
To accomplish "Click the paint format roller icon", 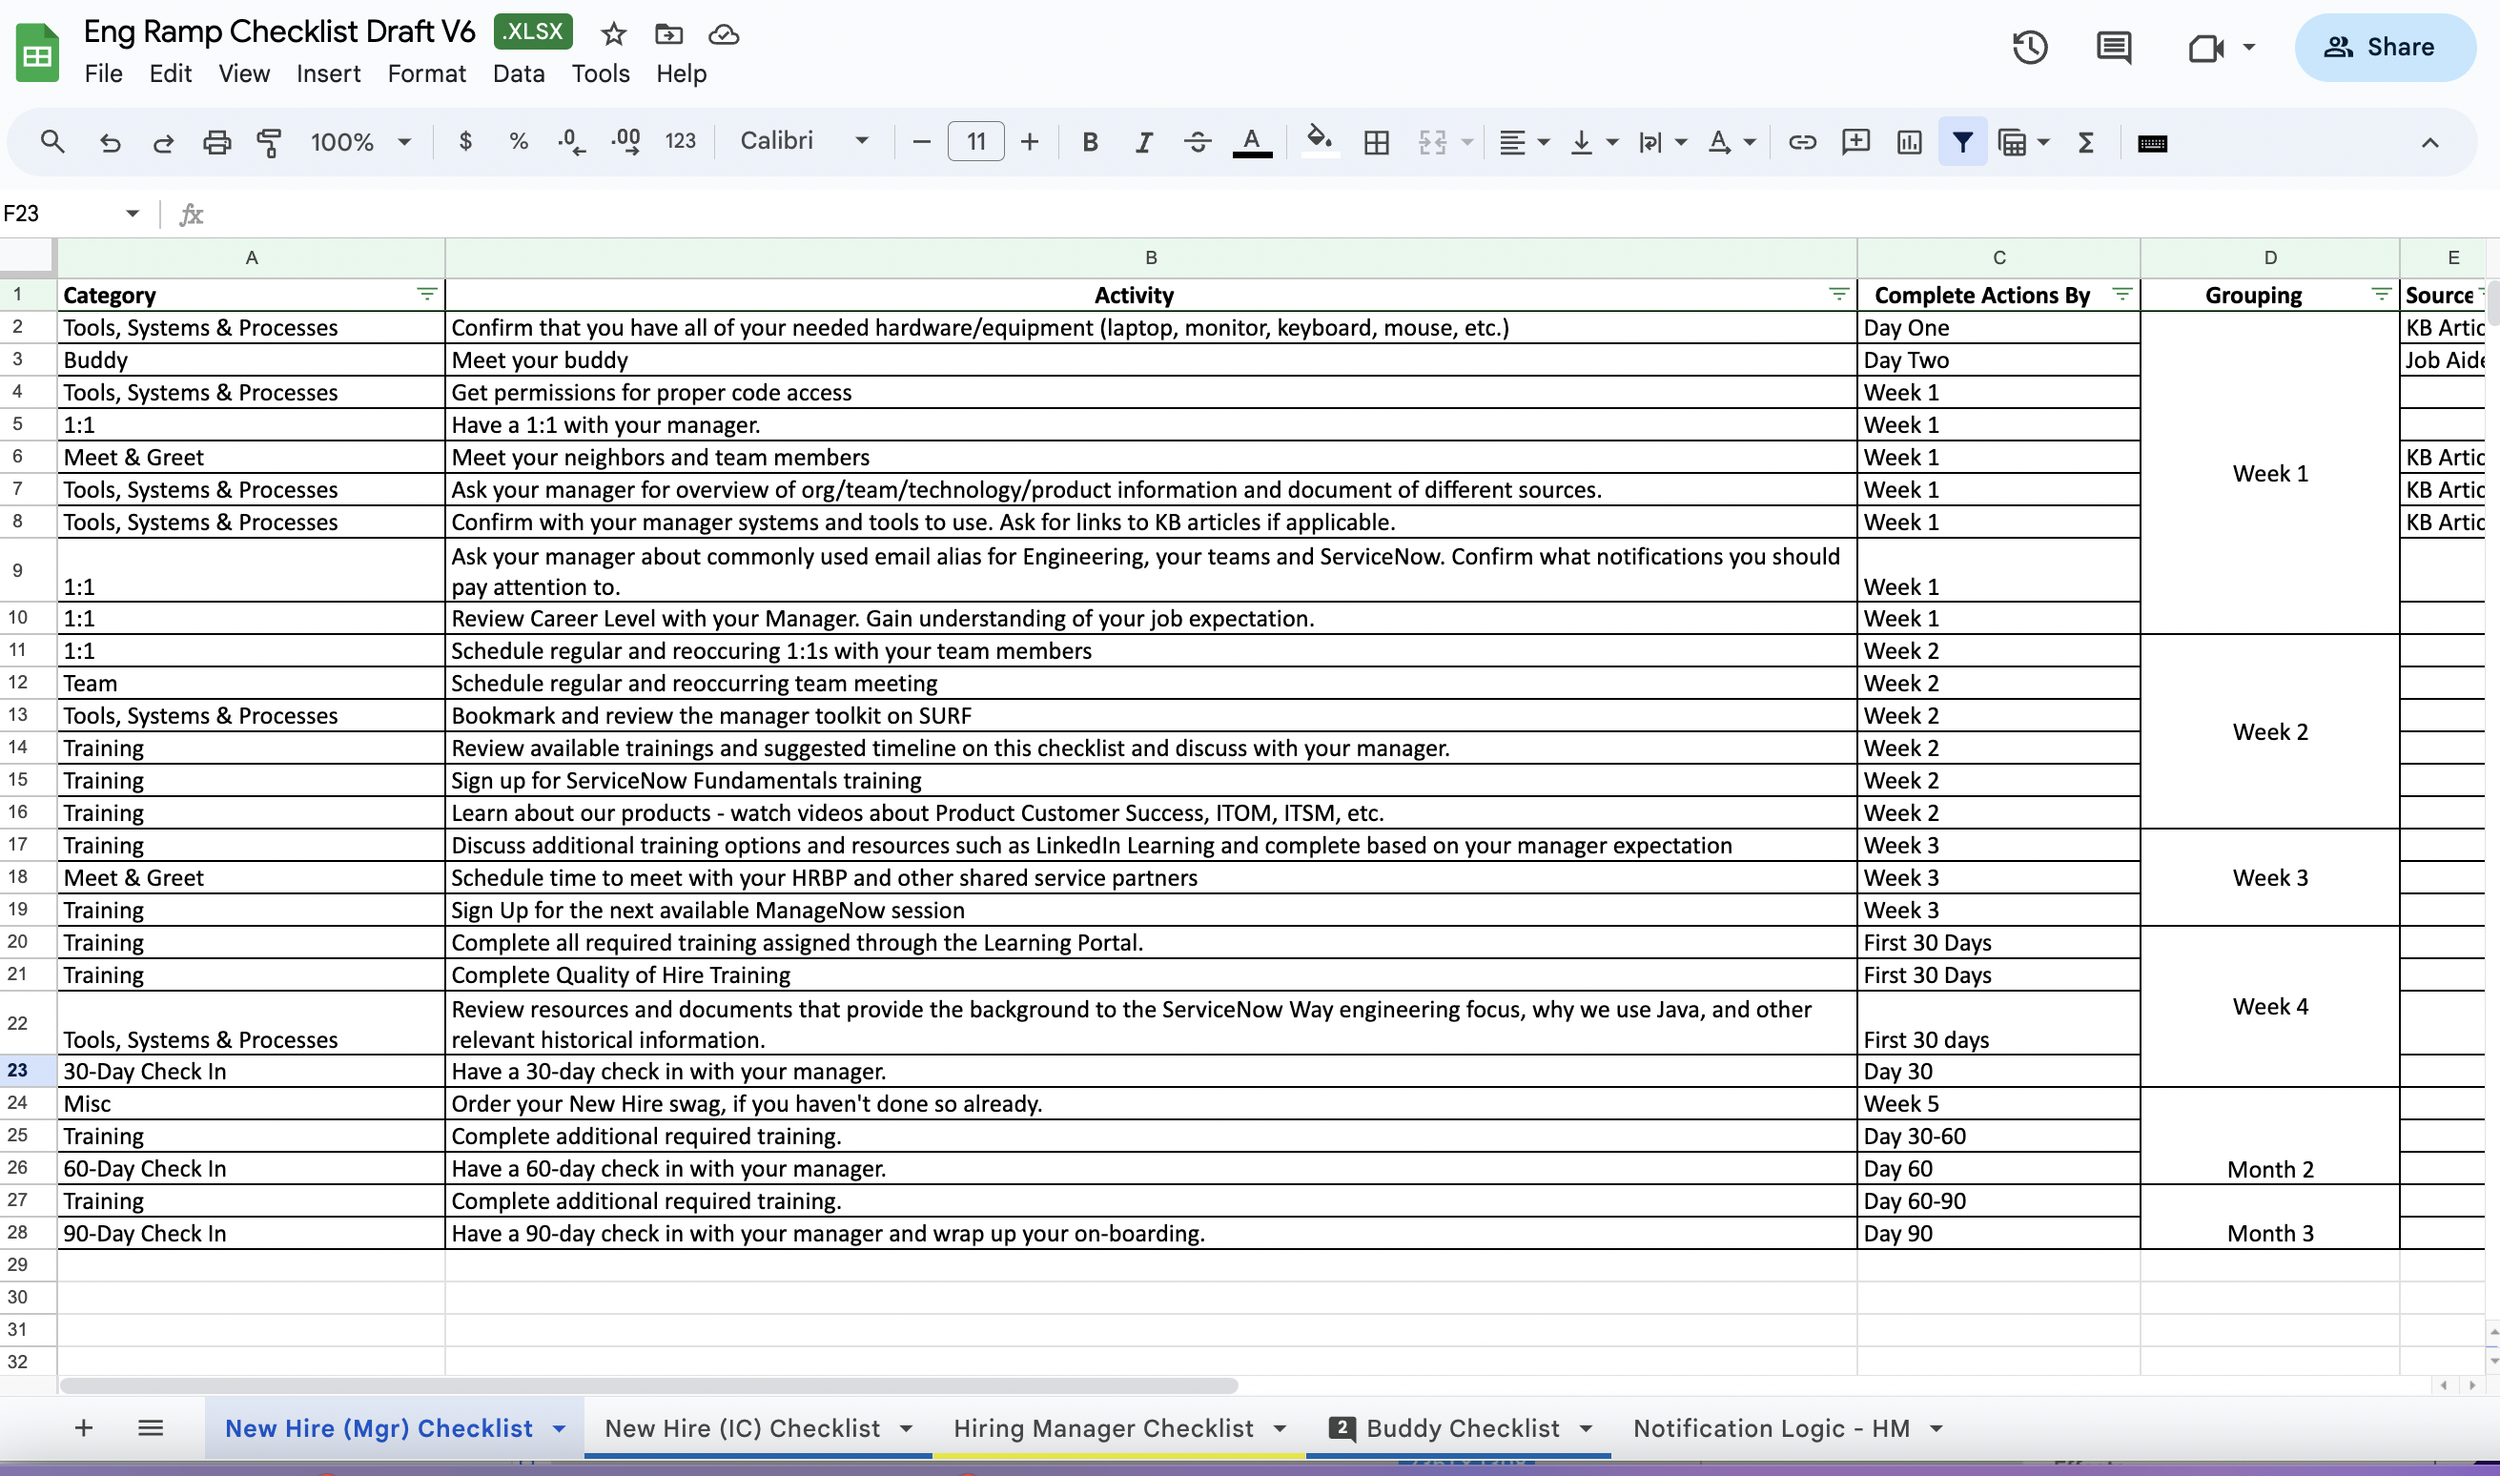I will tap(269, 142).
